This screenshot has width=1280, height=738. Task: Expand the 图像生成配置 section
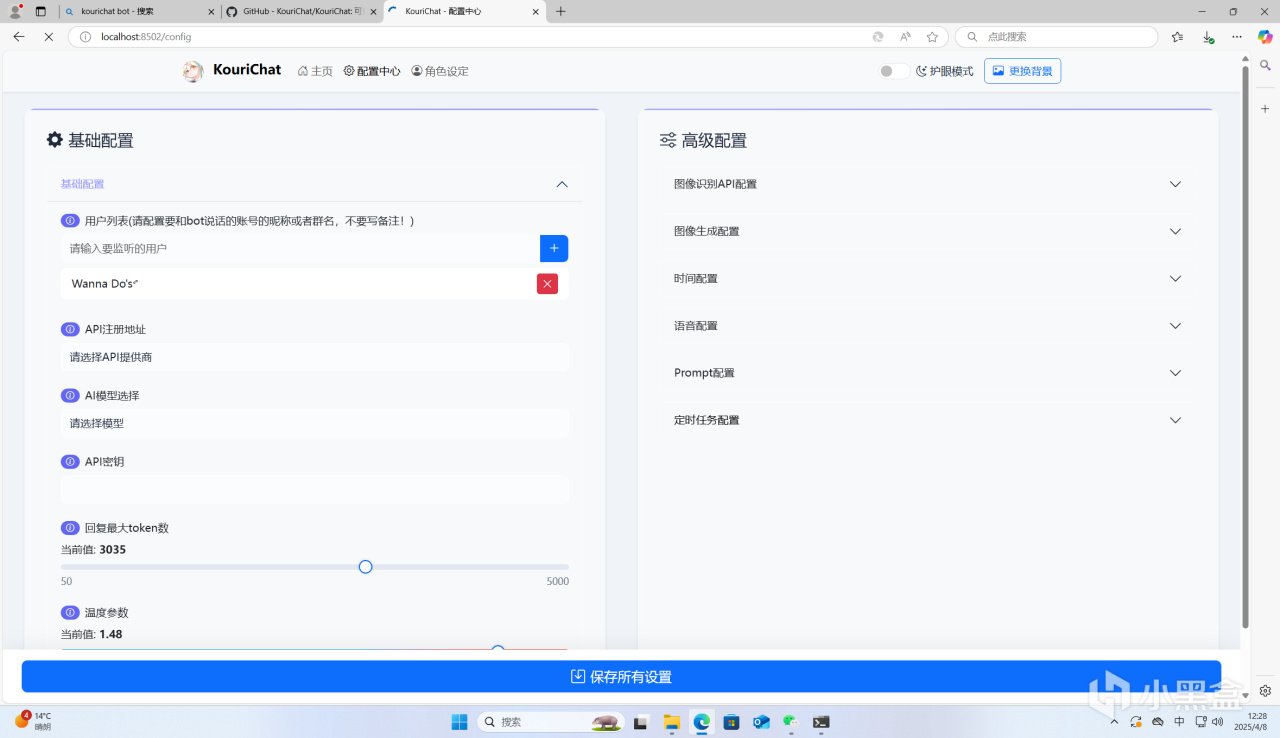pyautogui.click(x=928, y=231)
